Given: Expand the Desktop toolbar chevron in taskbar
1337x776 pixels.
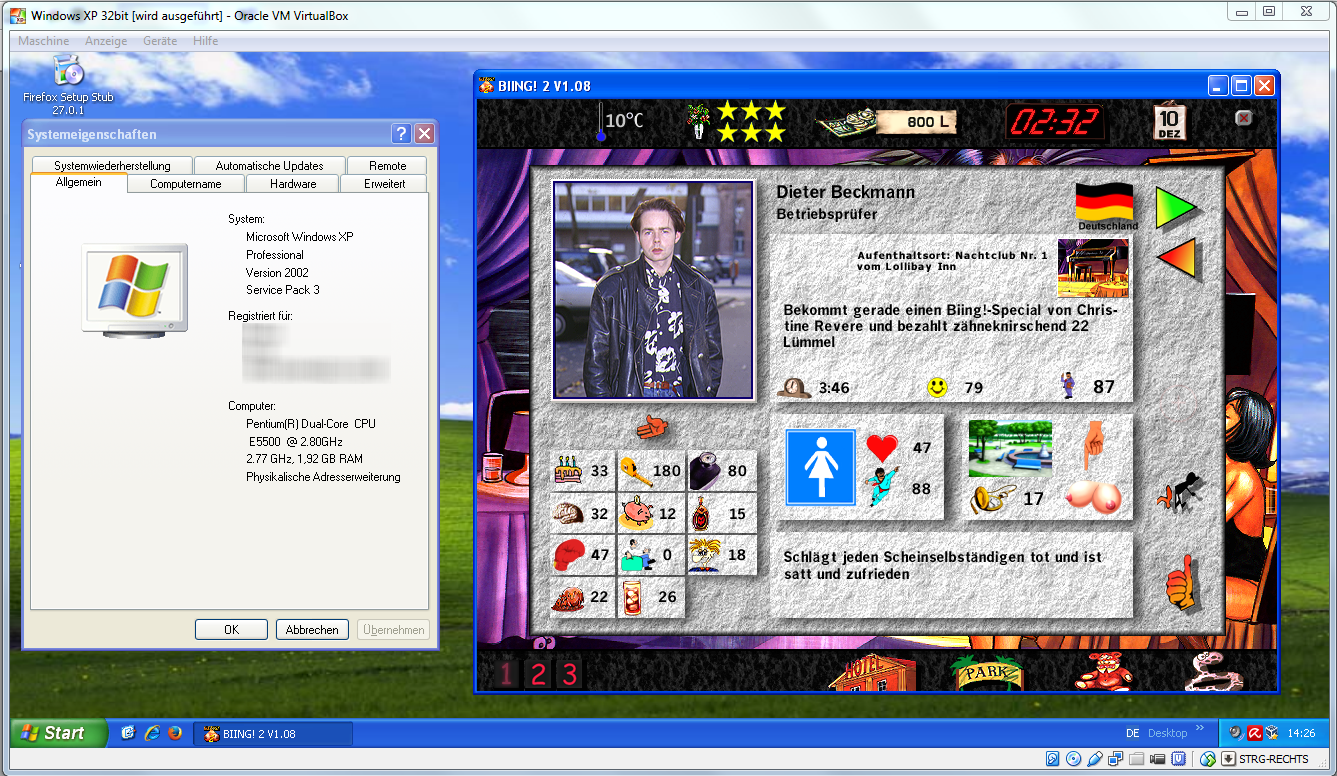Looking at the screenshot, I should tap(1200, 729).
